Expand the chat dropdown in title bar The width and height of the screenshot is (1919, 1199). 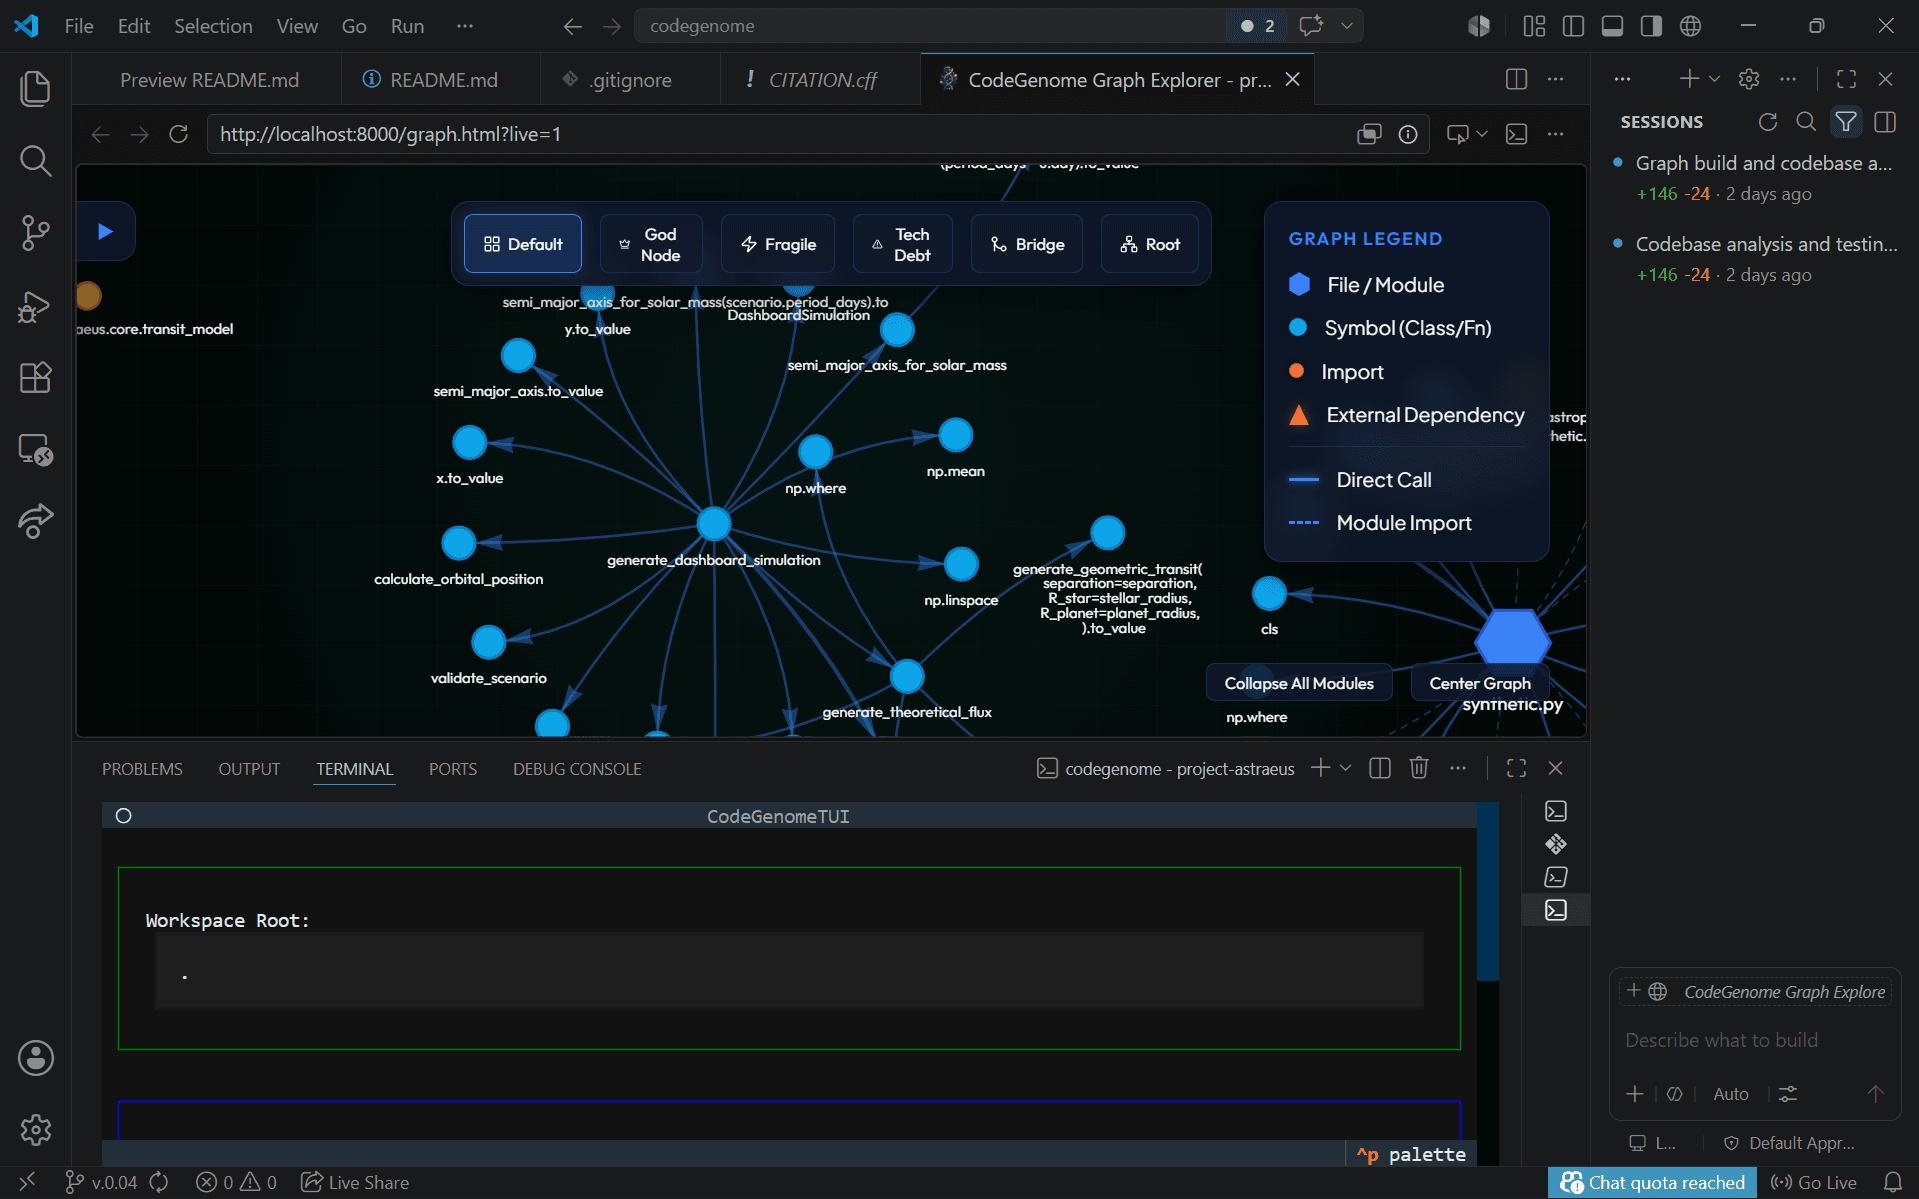tap(1347, 26)
